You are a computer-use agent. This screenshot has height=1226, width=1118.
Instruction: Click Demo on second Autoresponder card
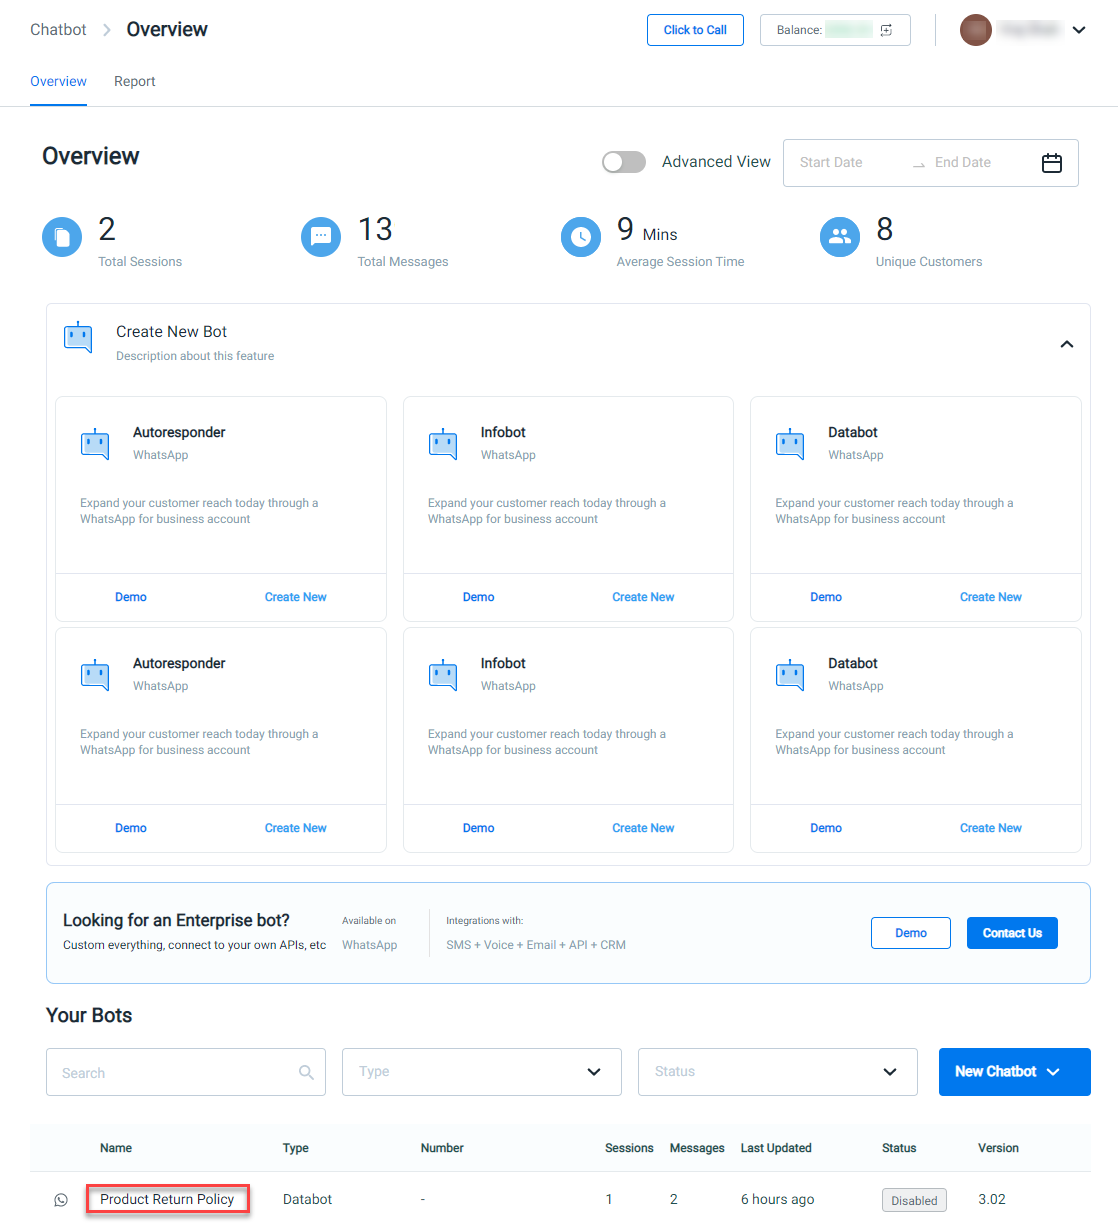(131, 828)
